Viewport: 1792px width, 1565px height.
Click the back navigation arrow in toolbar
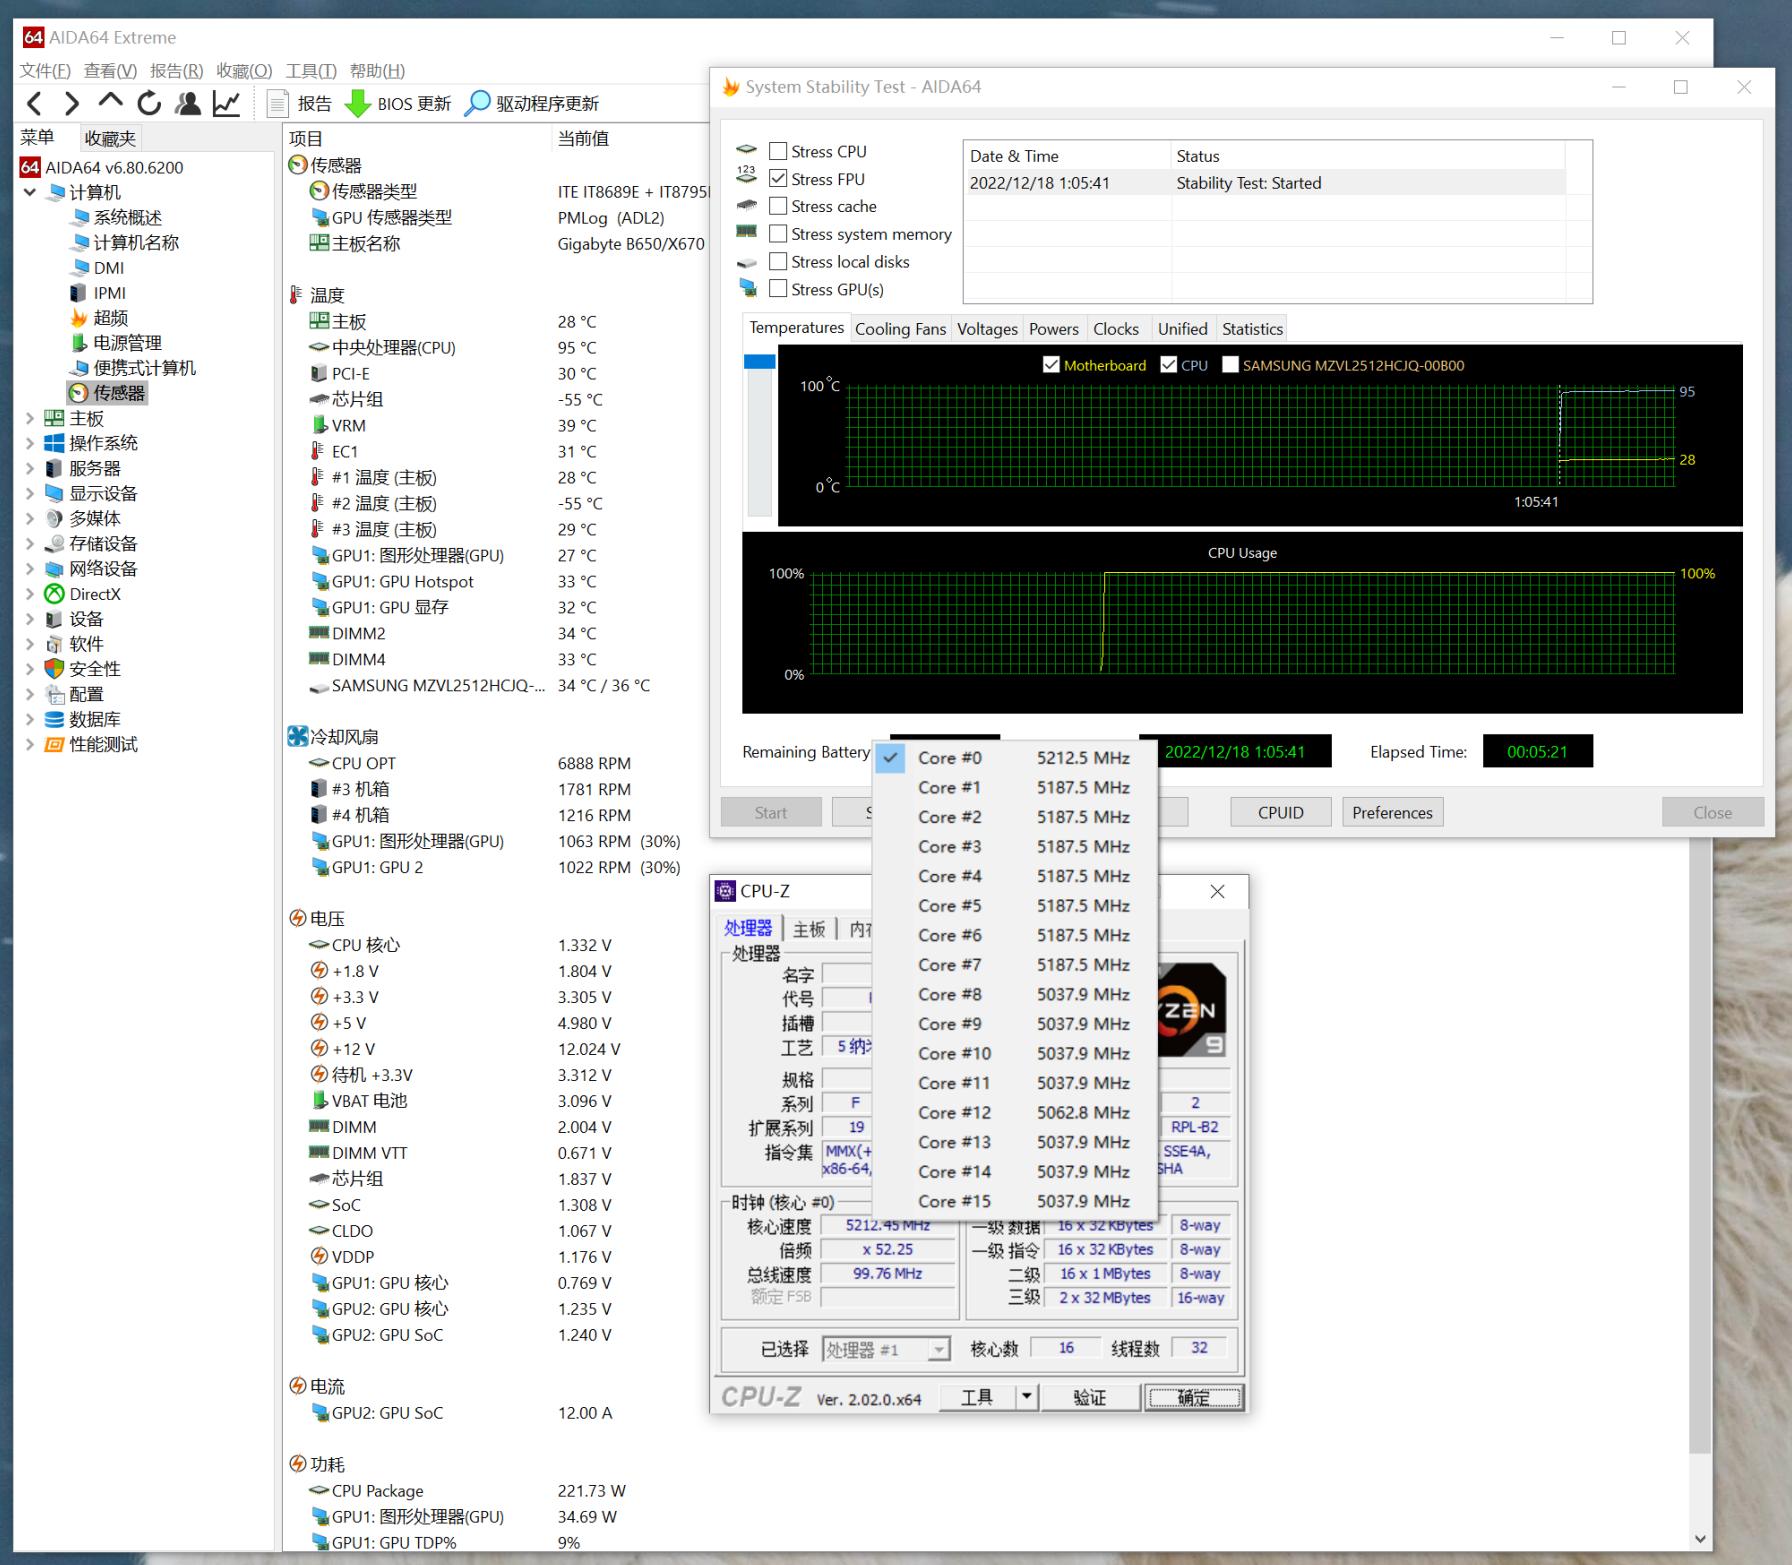point(35,103)
